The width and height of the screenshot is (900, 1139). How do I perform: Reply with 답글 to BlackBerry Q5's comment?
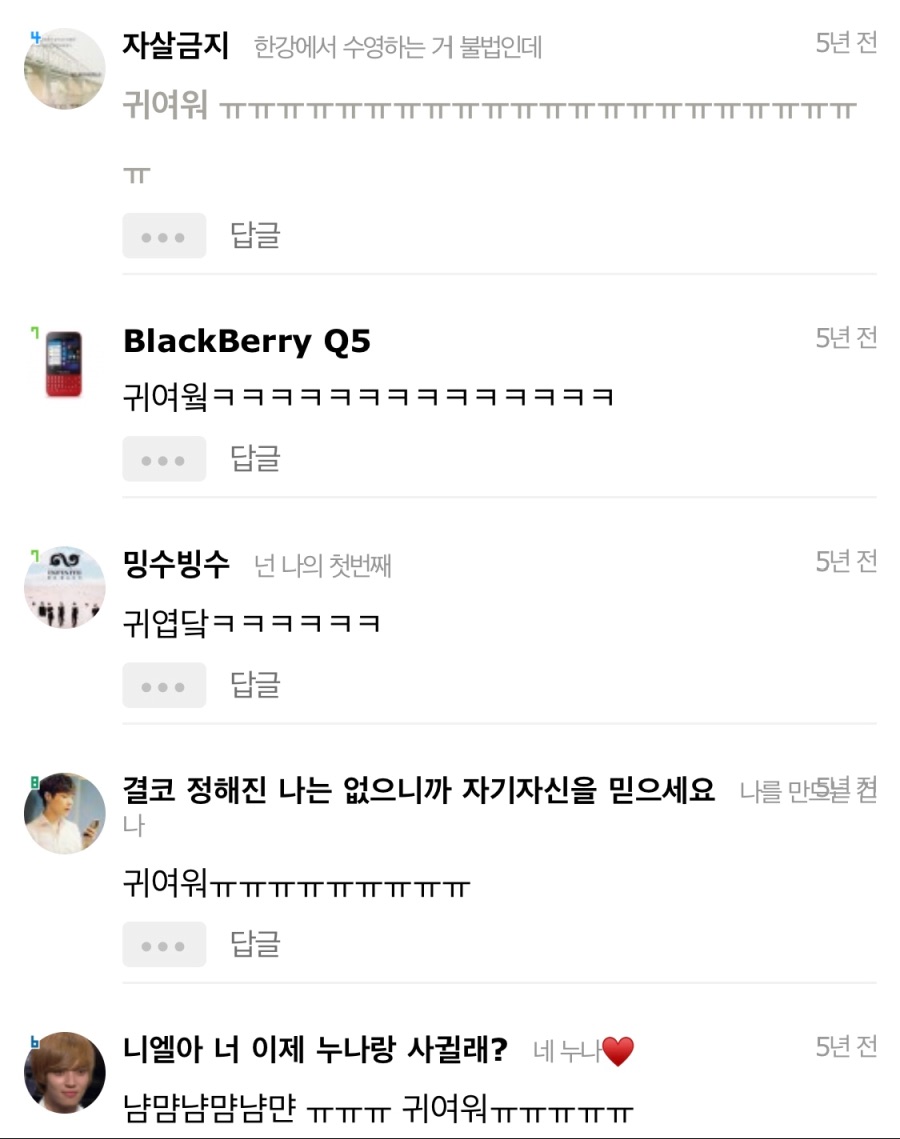pyautogui.click(x=255, y=458)
